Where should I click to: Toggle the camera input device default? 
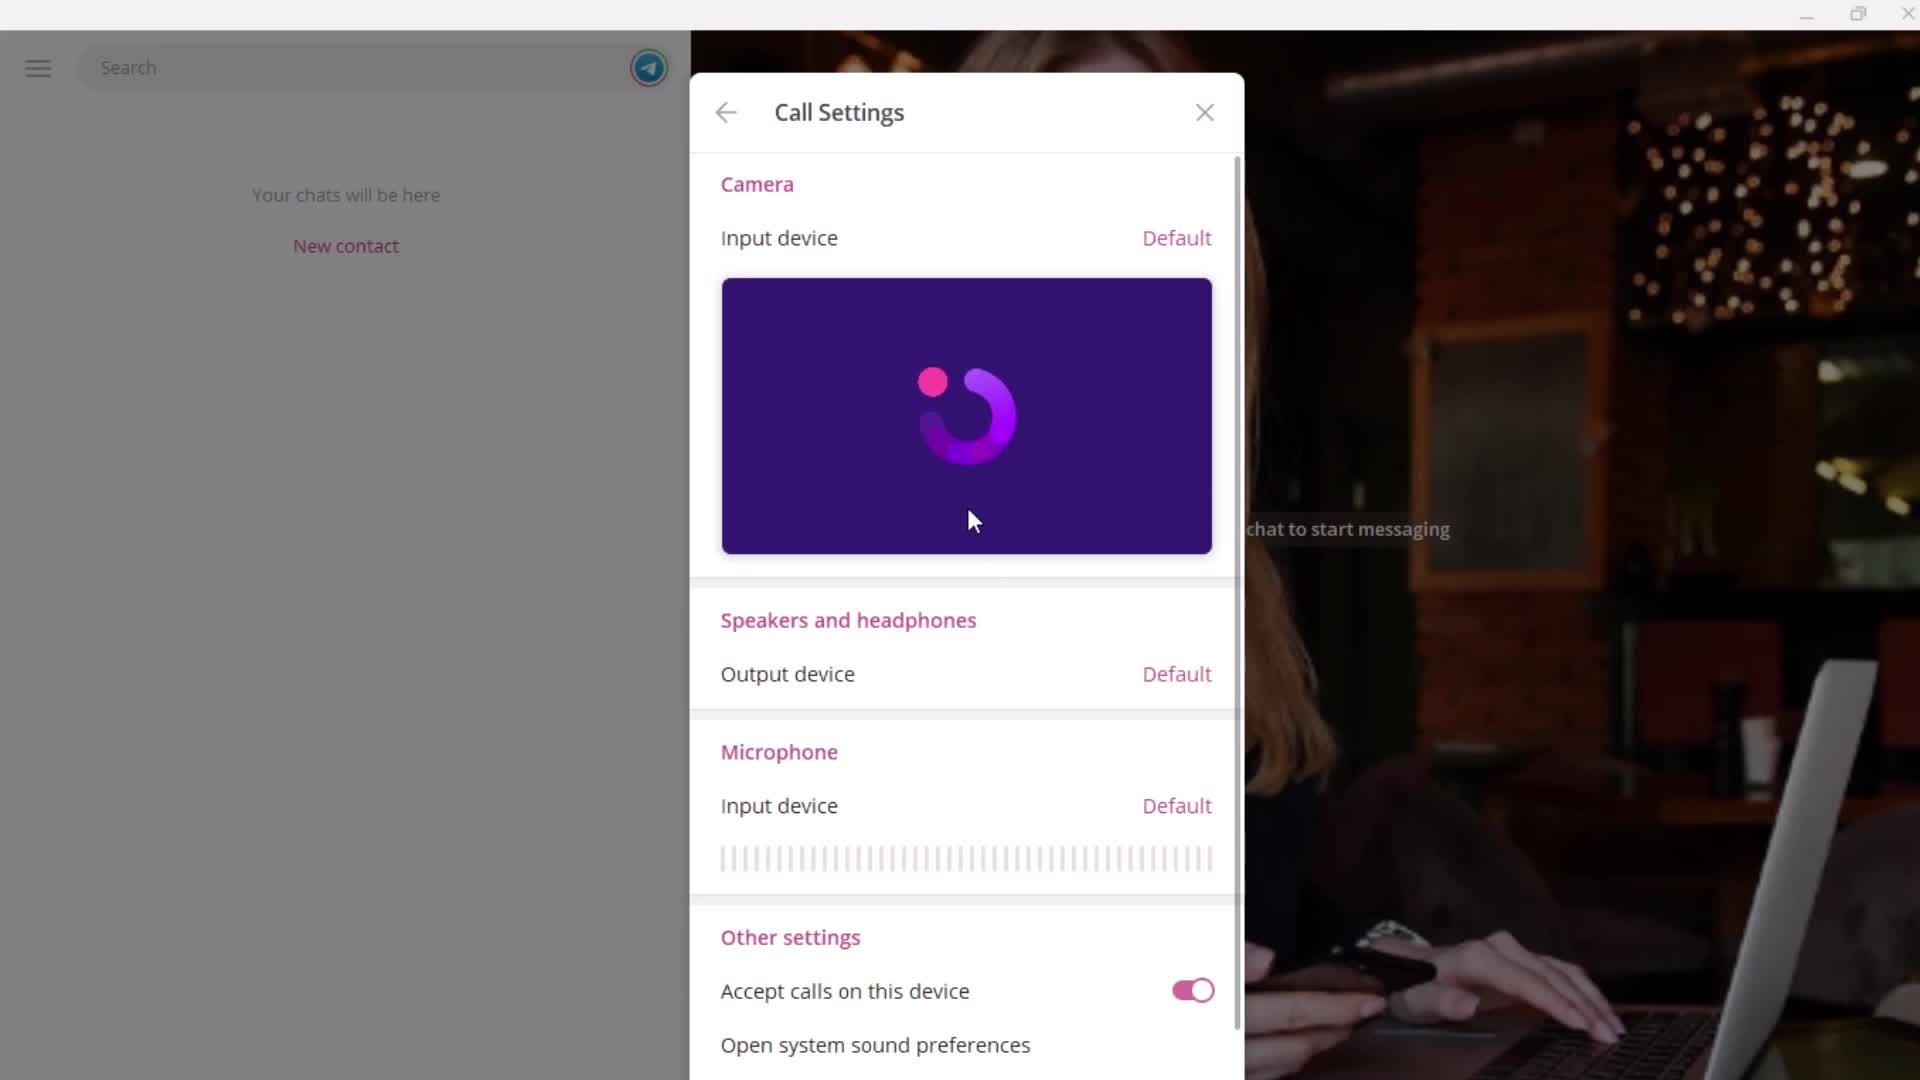click(1175, 237)
